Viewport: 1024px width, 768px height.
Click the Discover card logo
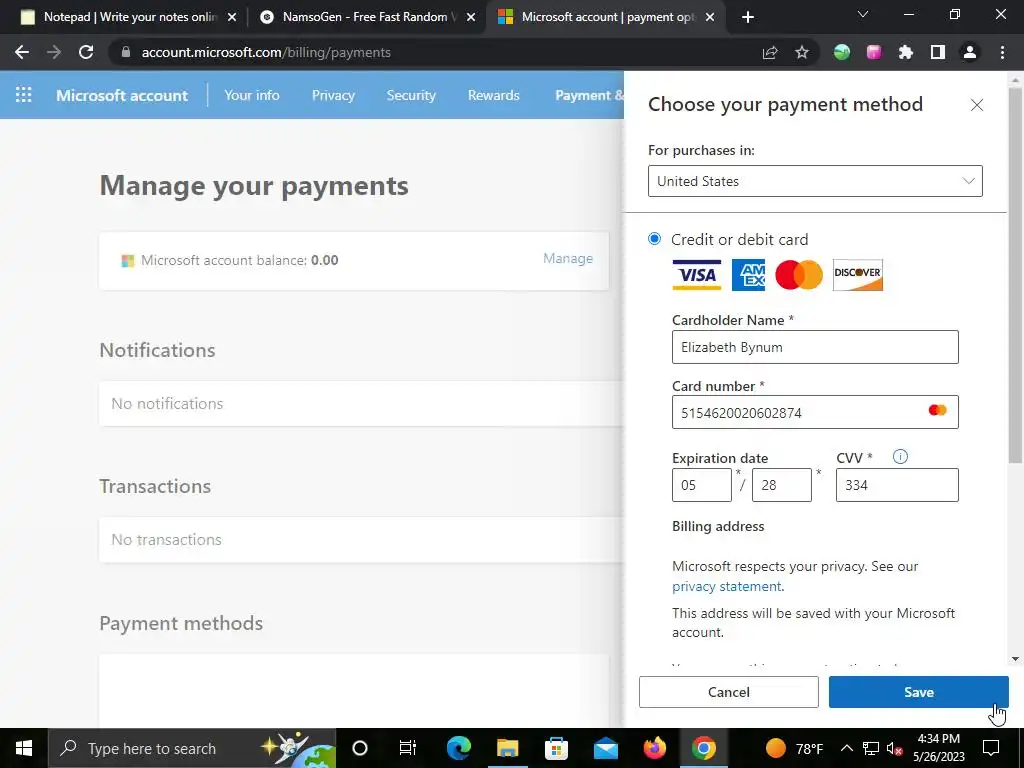pos(857,275)
